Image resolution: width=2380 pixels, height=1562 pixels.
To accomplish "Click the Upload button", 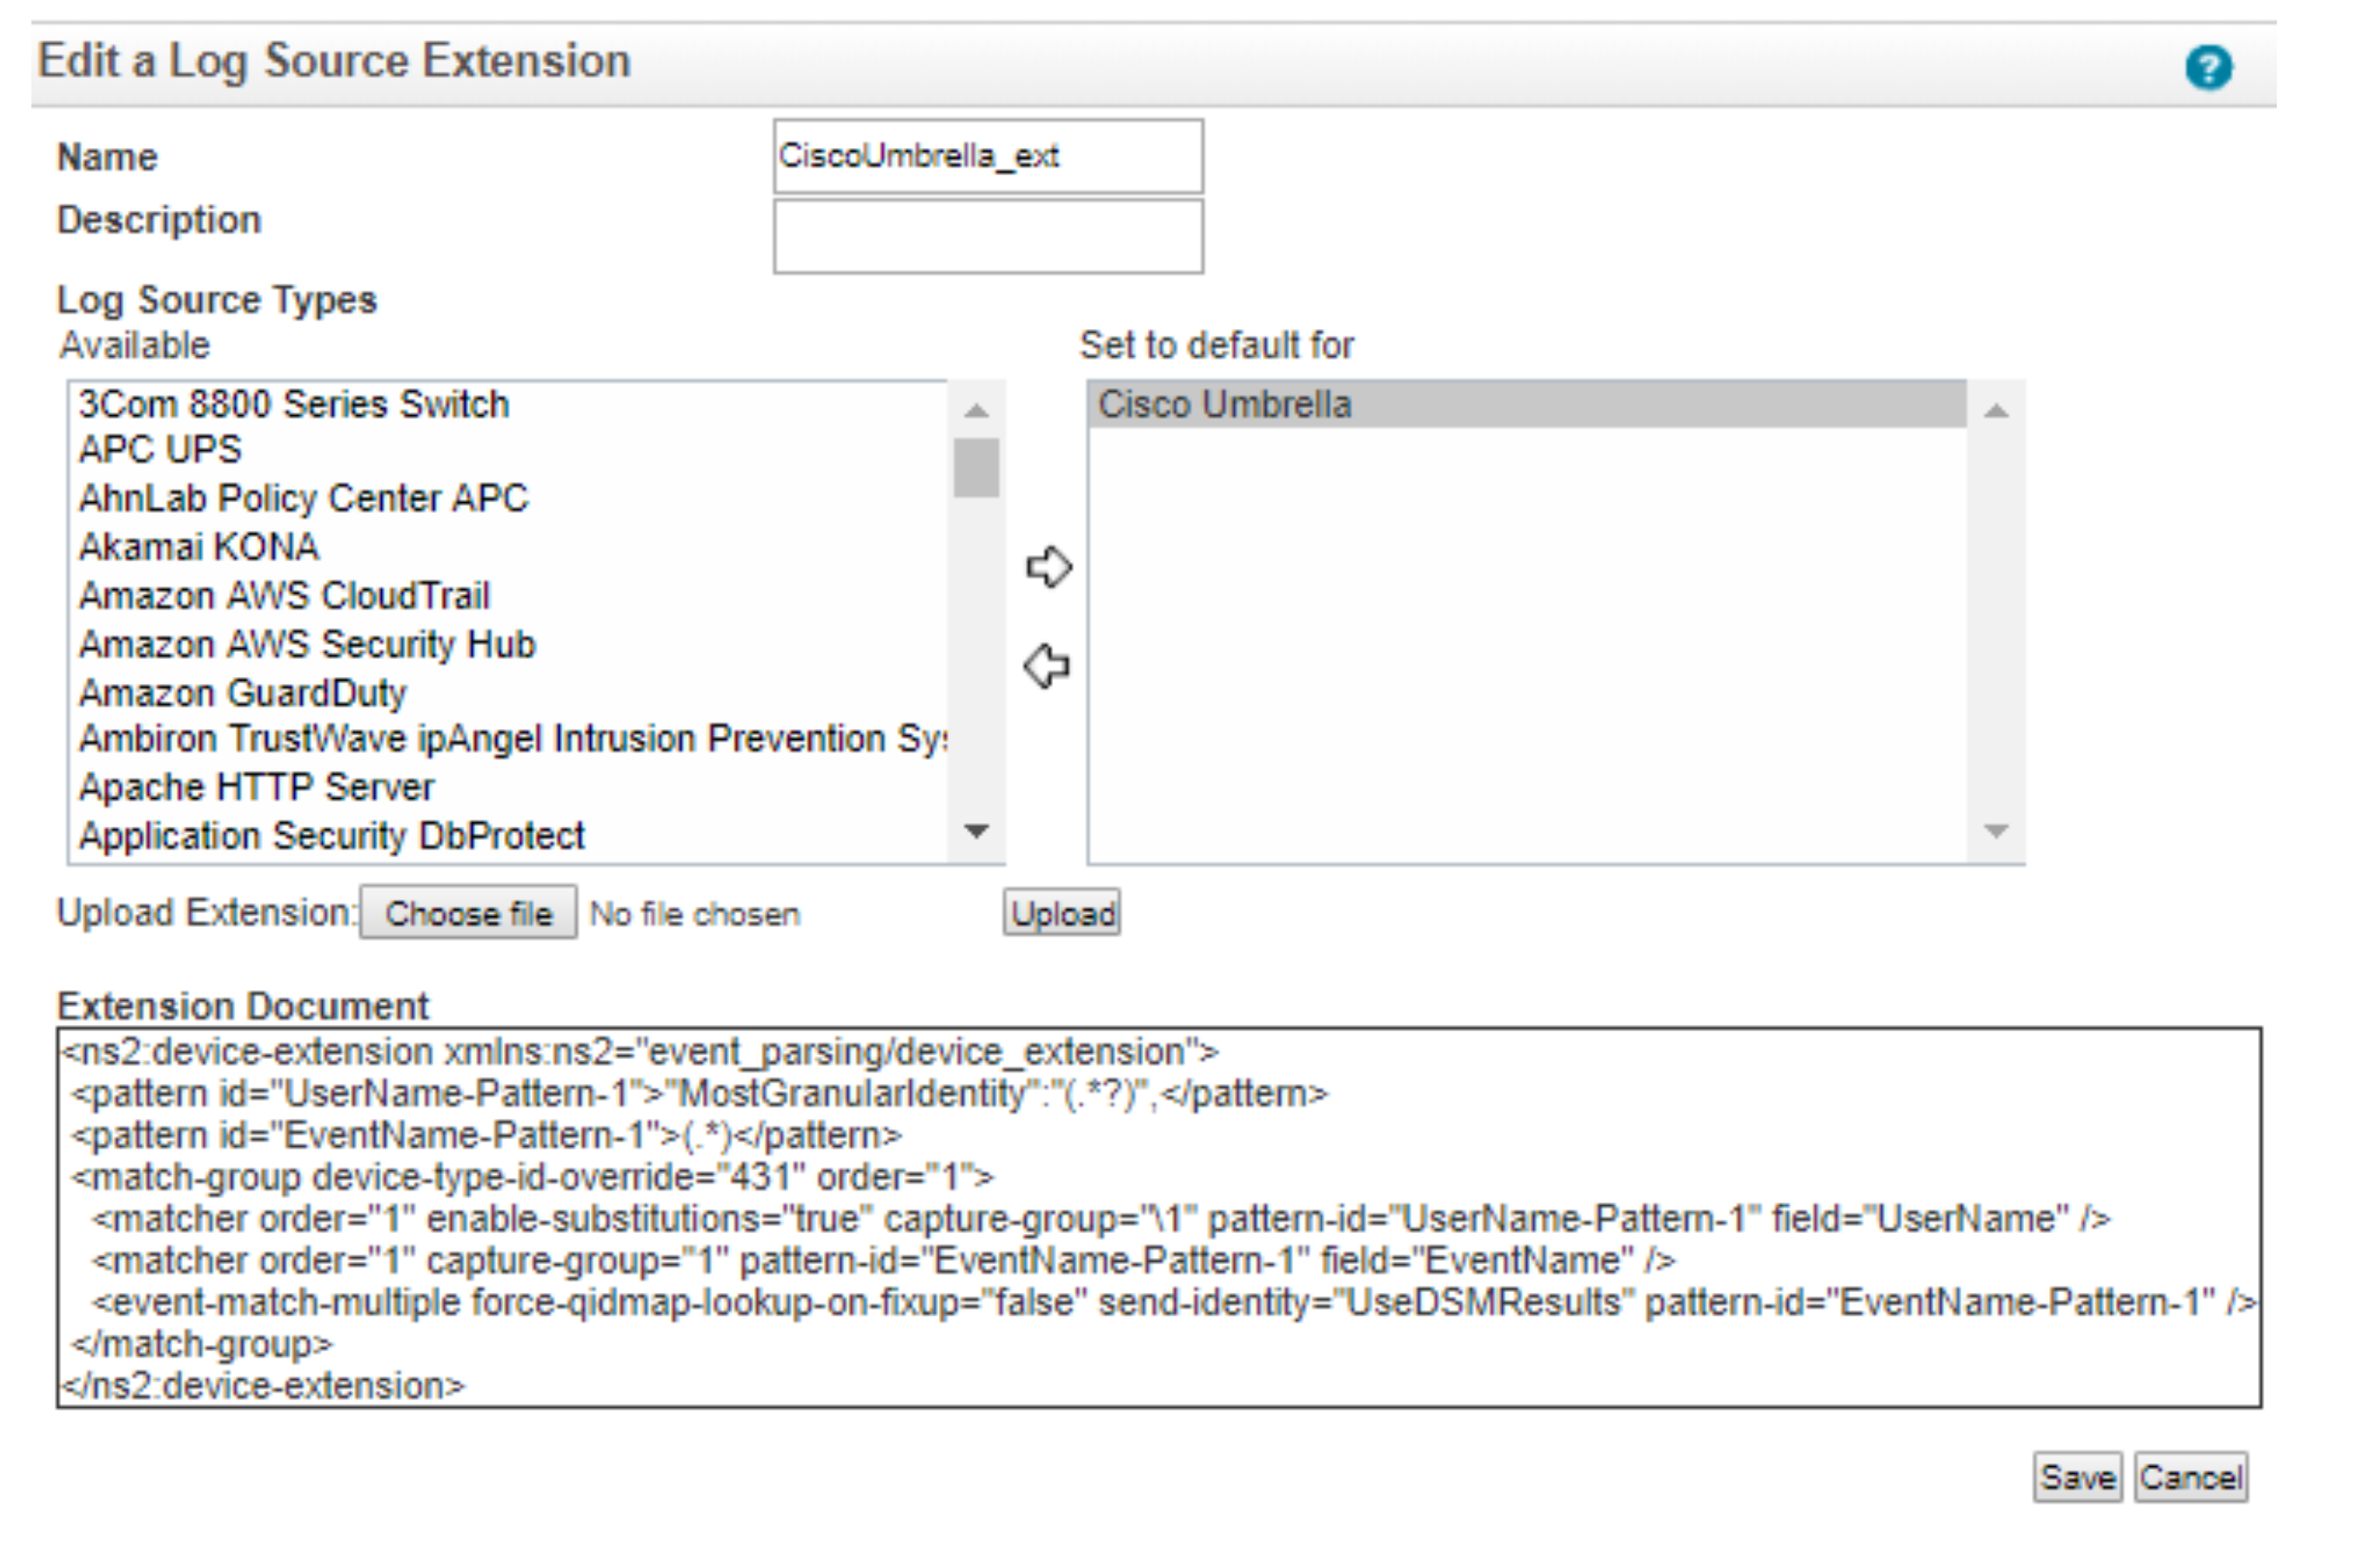I will click(x=1062, y=913).
